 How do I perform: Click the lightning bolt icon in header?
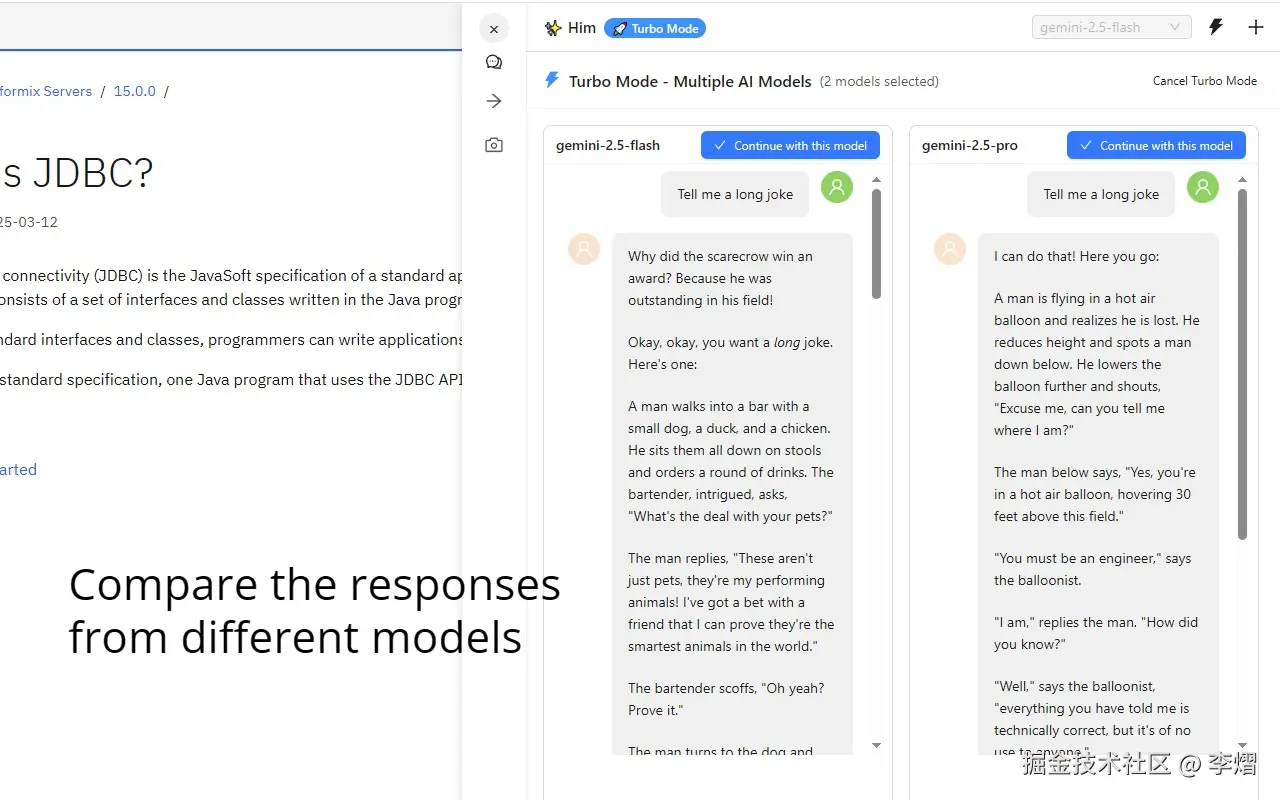click(1216, 27)
